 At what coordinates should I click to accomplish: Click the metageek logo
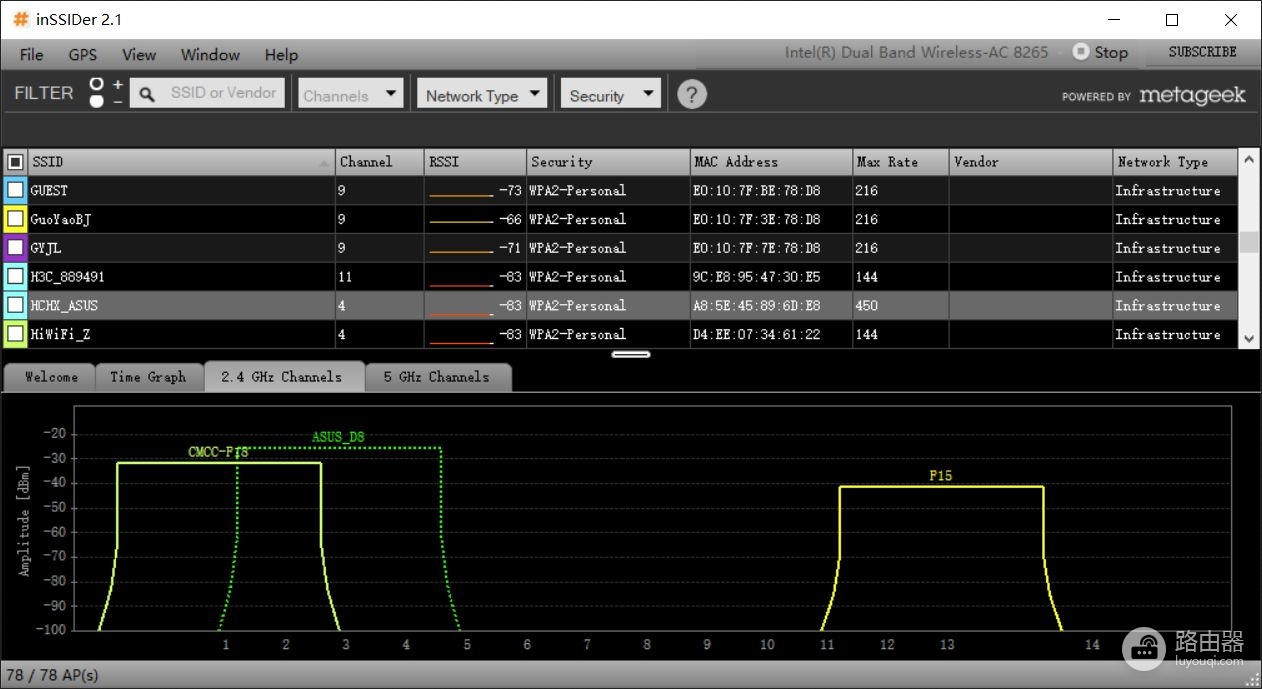(x=1154, y=95)
